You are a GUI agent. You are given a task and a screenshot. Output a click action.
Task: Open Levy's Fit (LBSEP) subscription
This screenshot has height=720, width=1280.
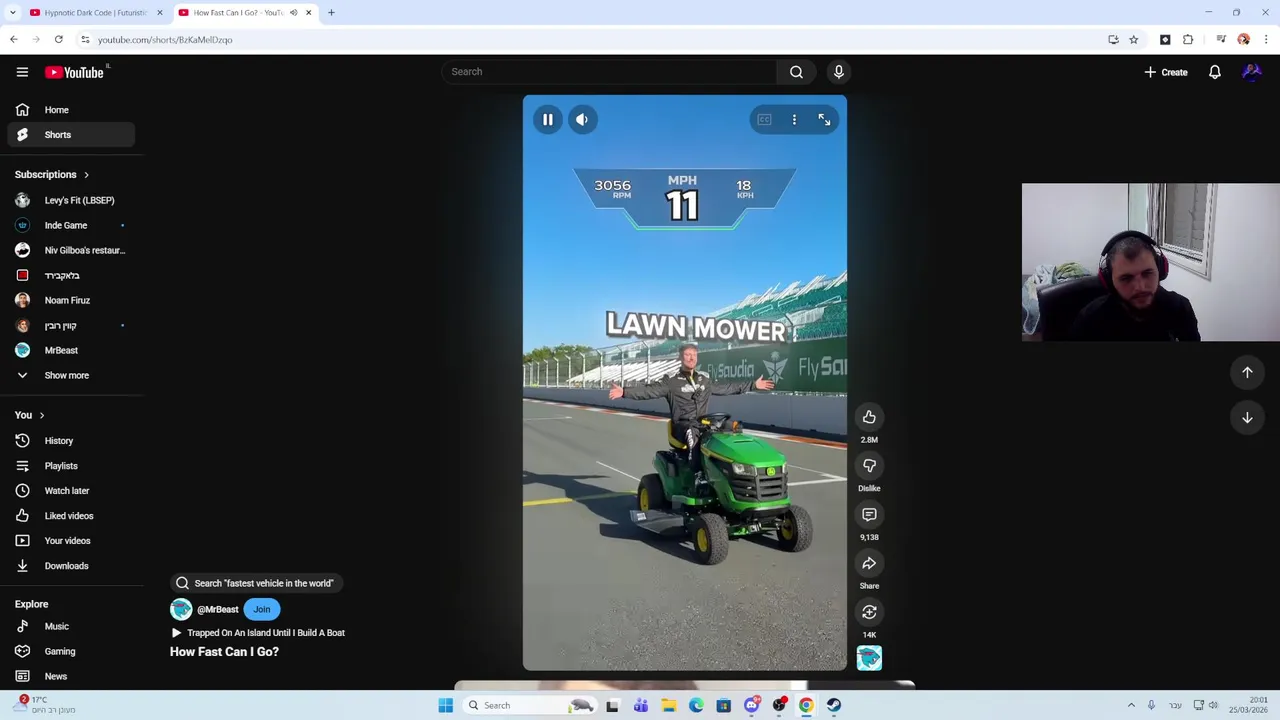pyautogui.click(x=70, y=200)
